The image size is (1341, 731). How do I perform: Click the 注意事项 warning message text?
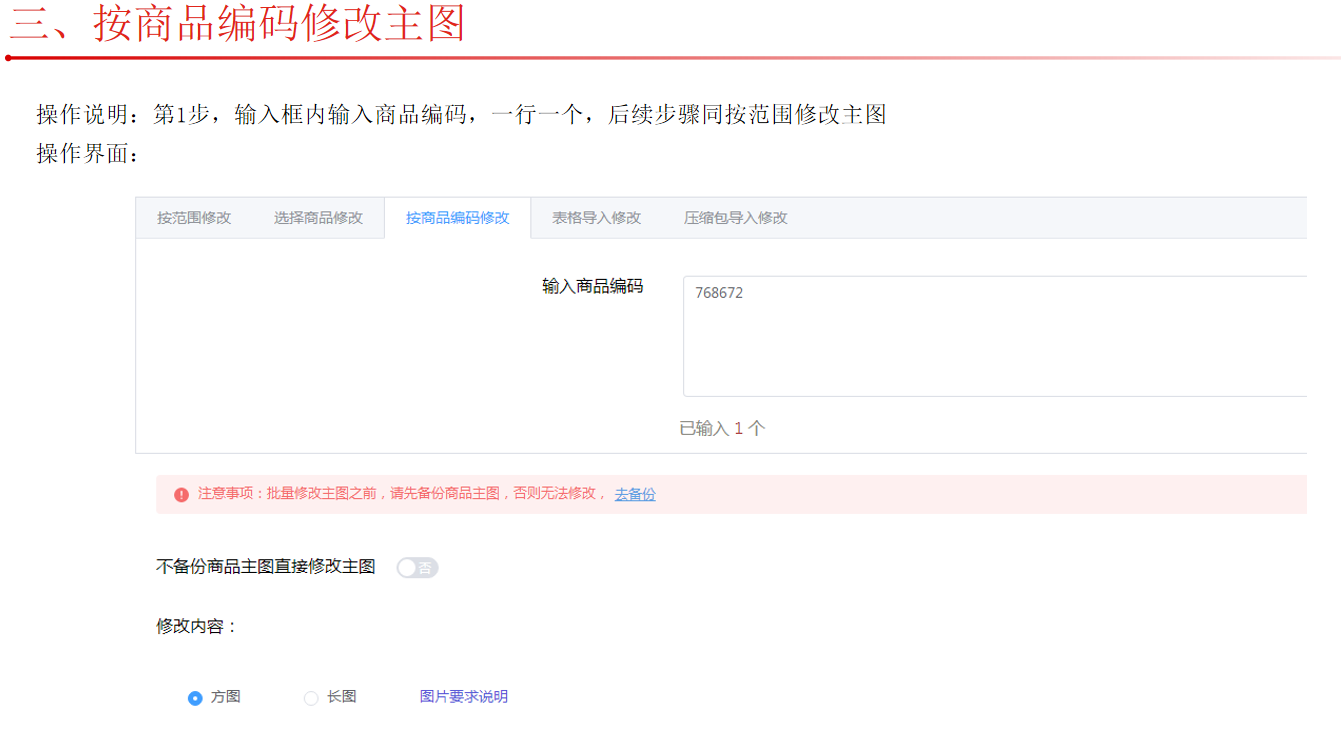tap(402, 494)
